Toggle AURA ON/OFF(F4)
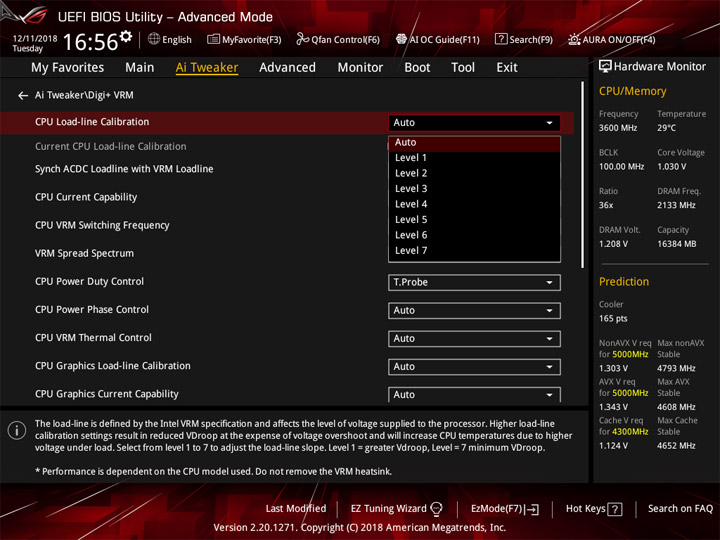This screenshot has width=720, height=540. pyautogui.click(x=611, y=39)
